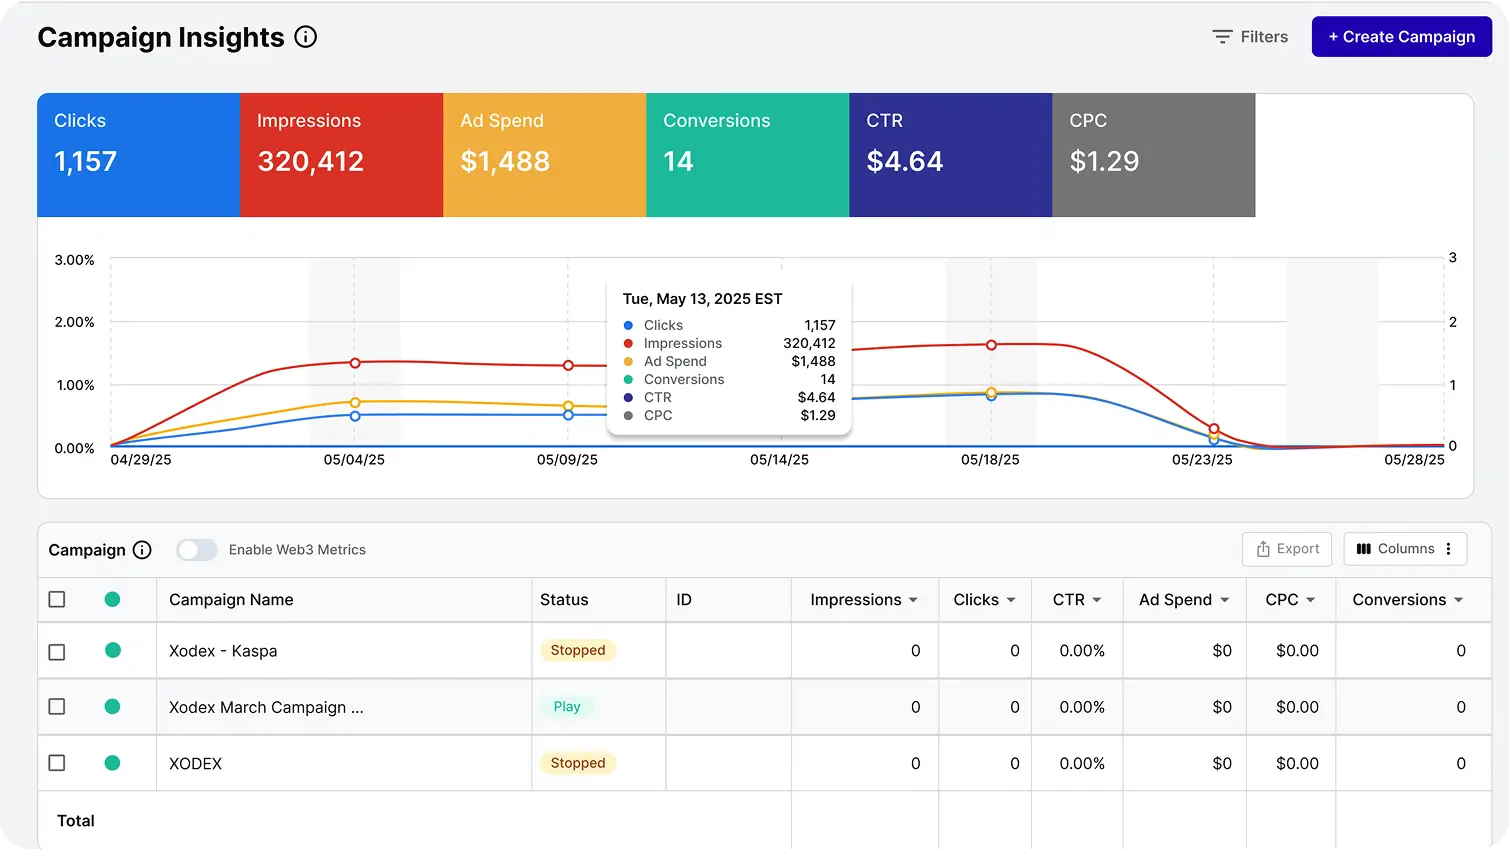Open the Columns options menu
1509x849 pixels.
(x=1405, y=549)
